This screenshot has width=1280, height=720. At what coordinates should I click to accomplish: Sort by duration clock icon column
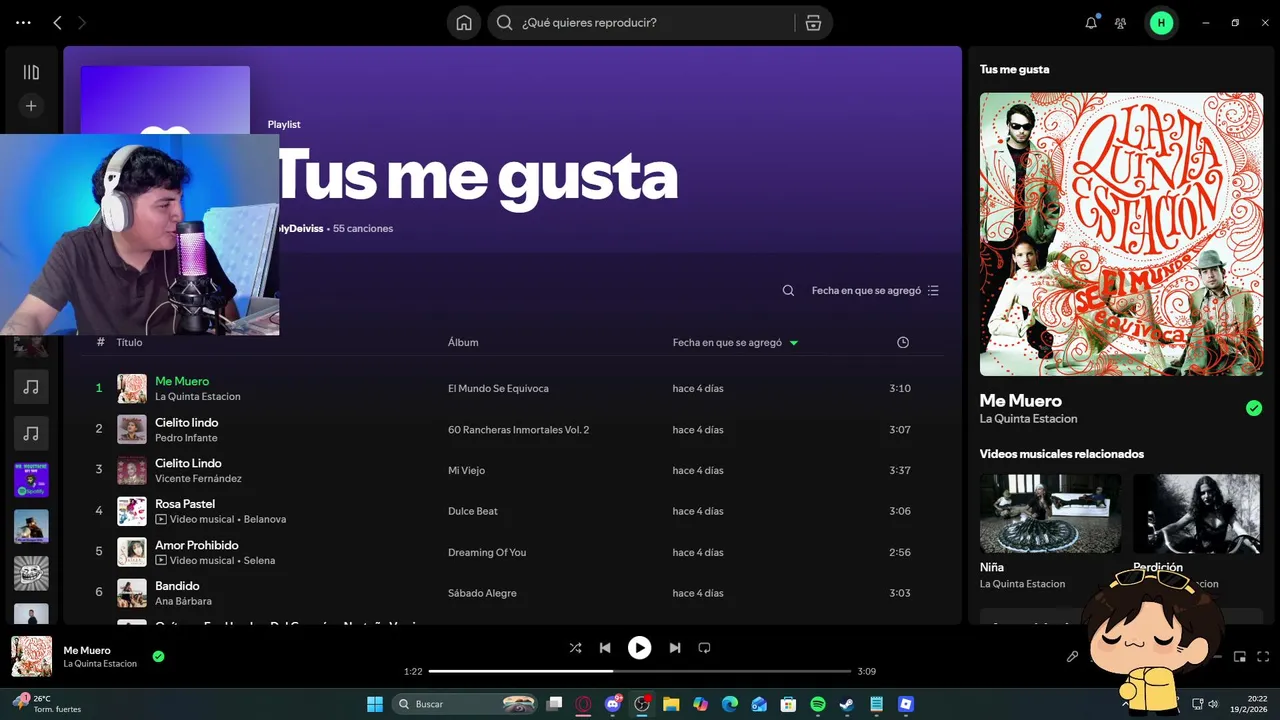(x=903, y=342)
